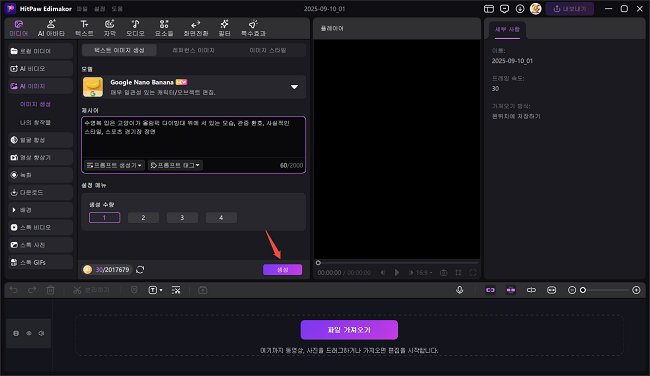
Task: Open the 자막 subtitles tab
Action: click(x=110, y=28)
